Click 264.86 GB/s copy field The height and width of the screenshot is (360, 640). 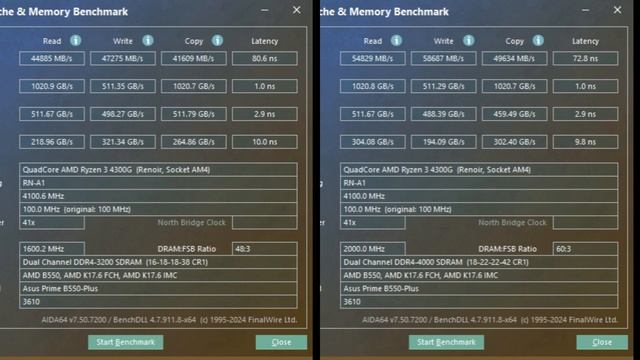pyautogui.click(x=193, y=142)
